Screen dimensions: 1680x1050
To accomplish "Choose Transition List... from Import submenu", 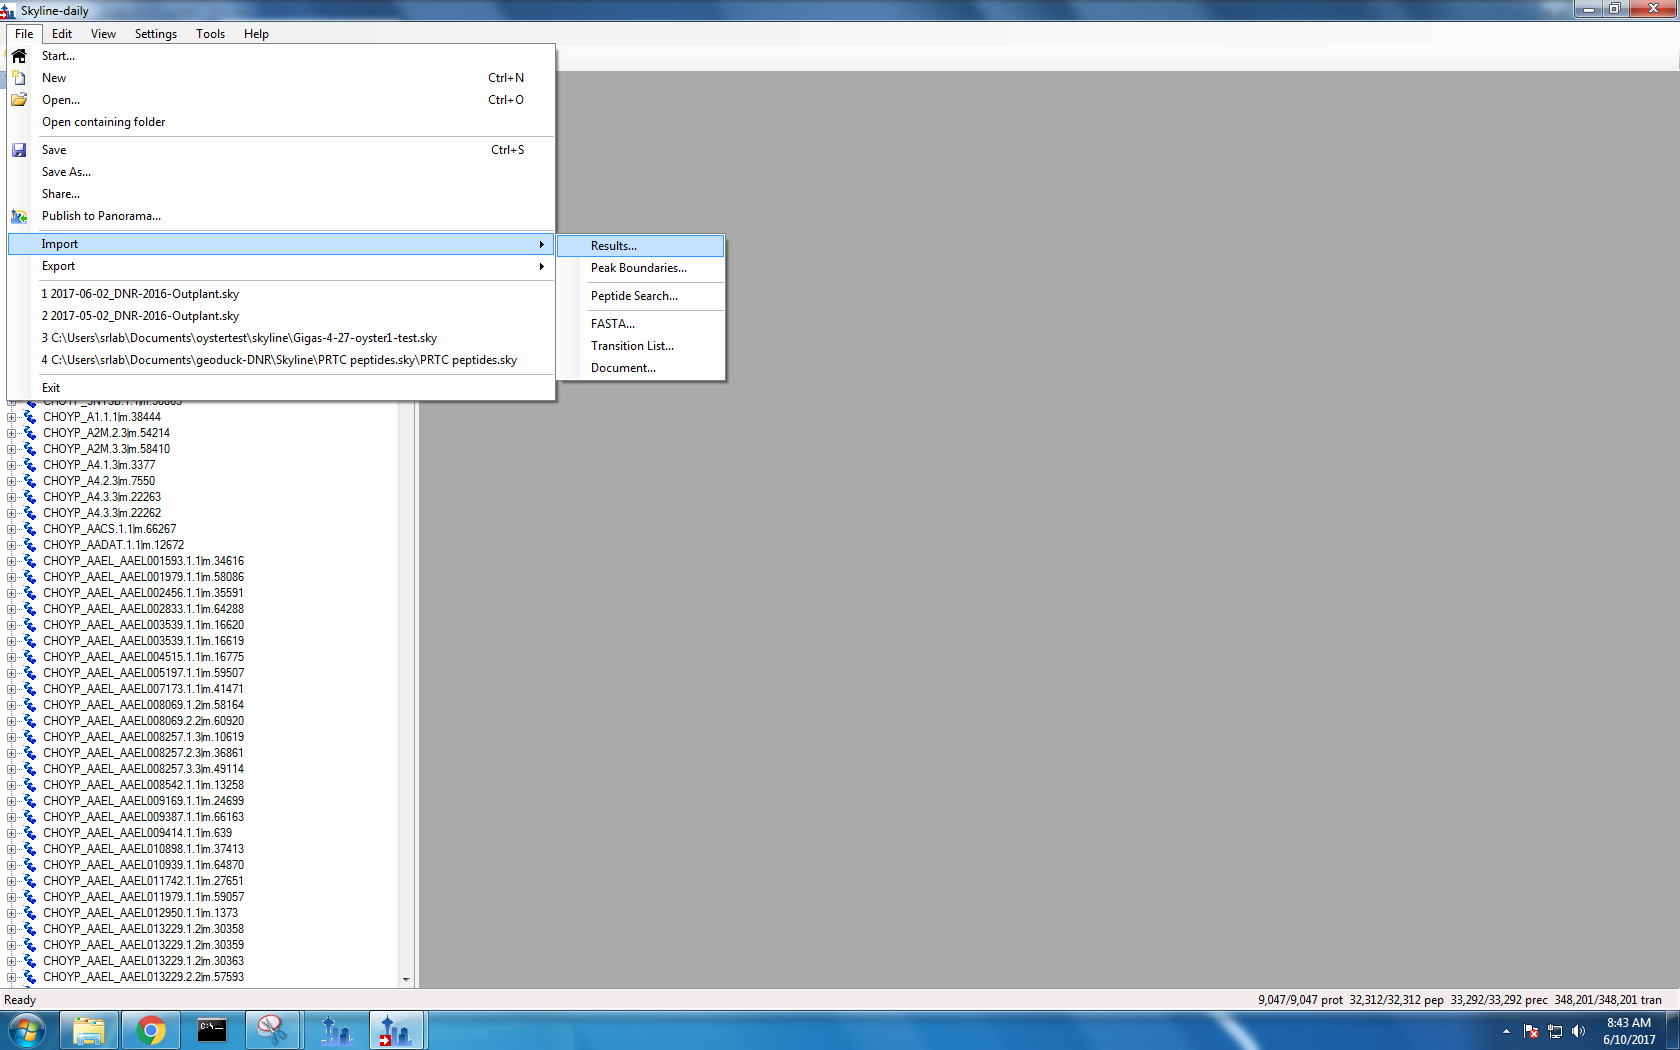I will (x=640, y=346).
